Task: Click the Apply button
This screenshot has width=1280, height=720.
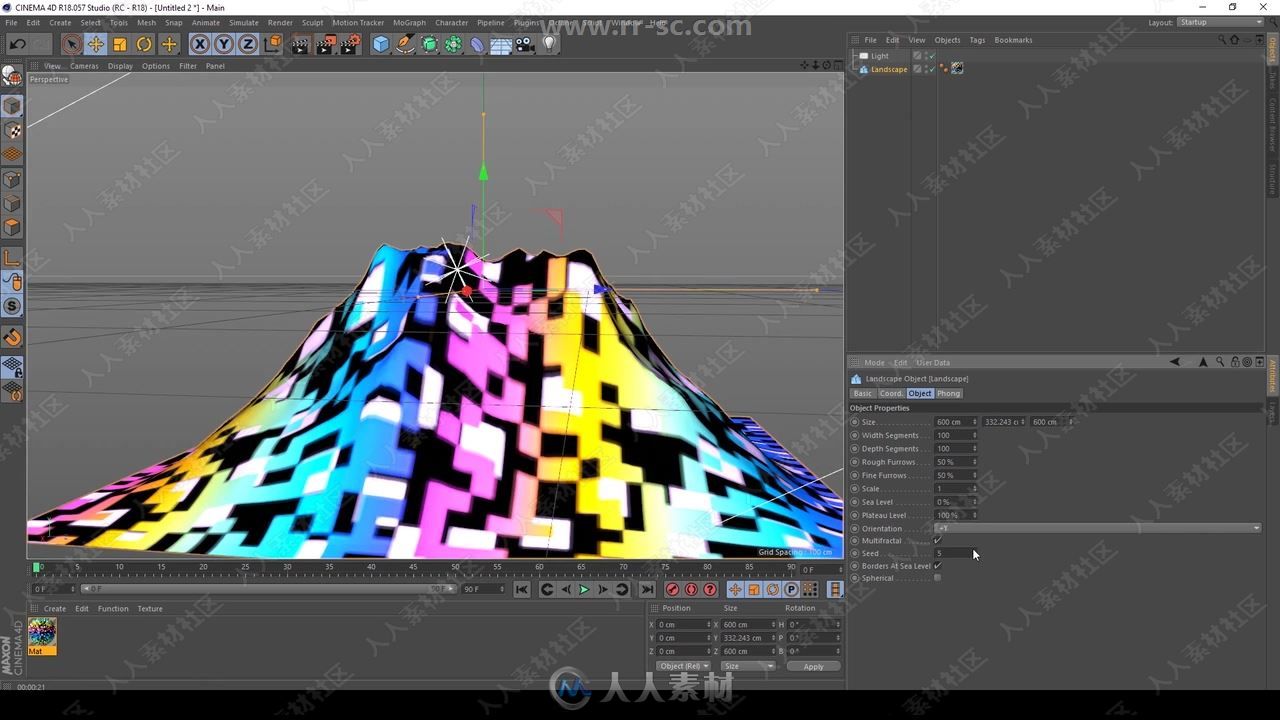Action: point(814,666)
